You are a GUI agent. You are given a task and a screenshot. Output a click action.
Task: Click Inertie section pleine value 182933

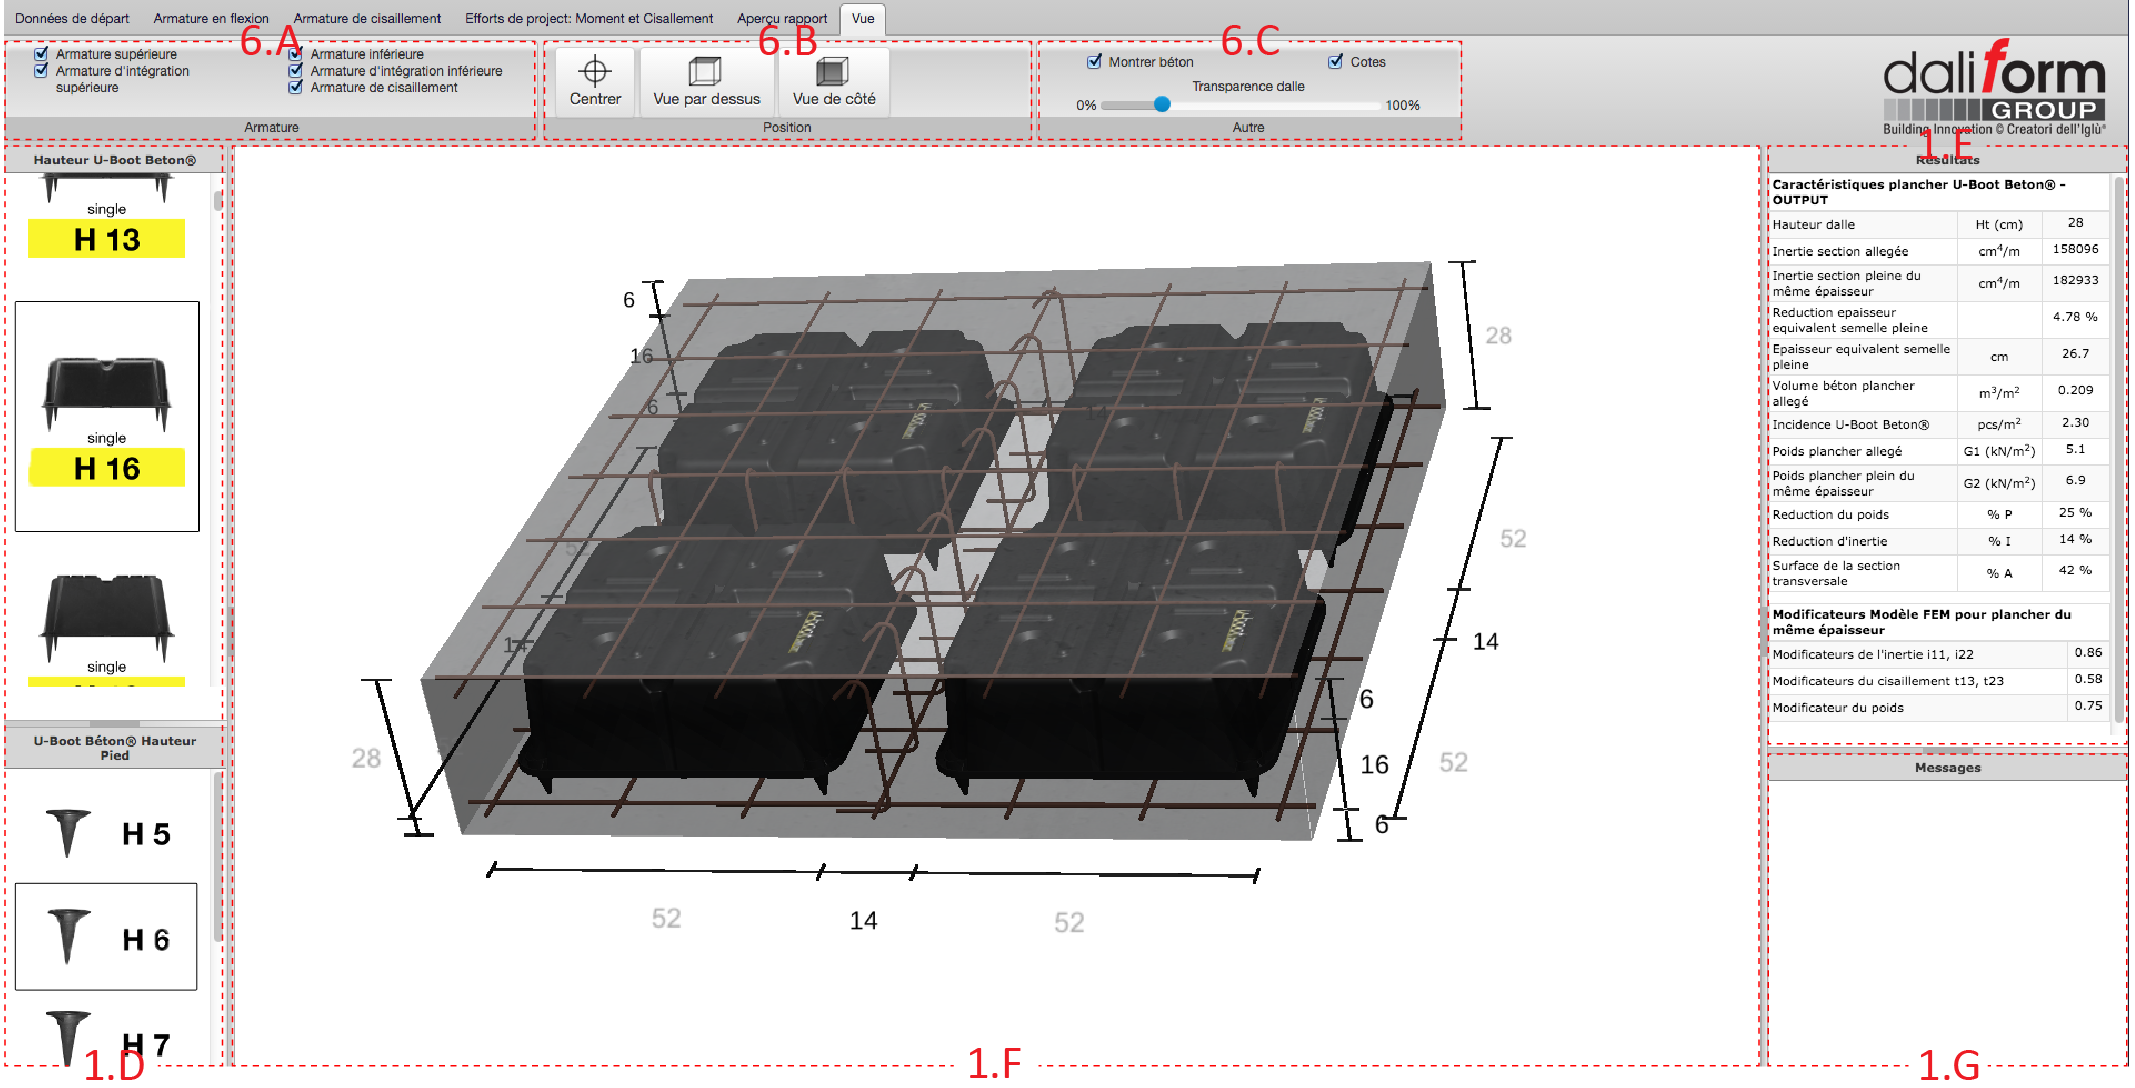tap(2076, 280)
